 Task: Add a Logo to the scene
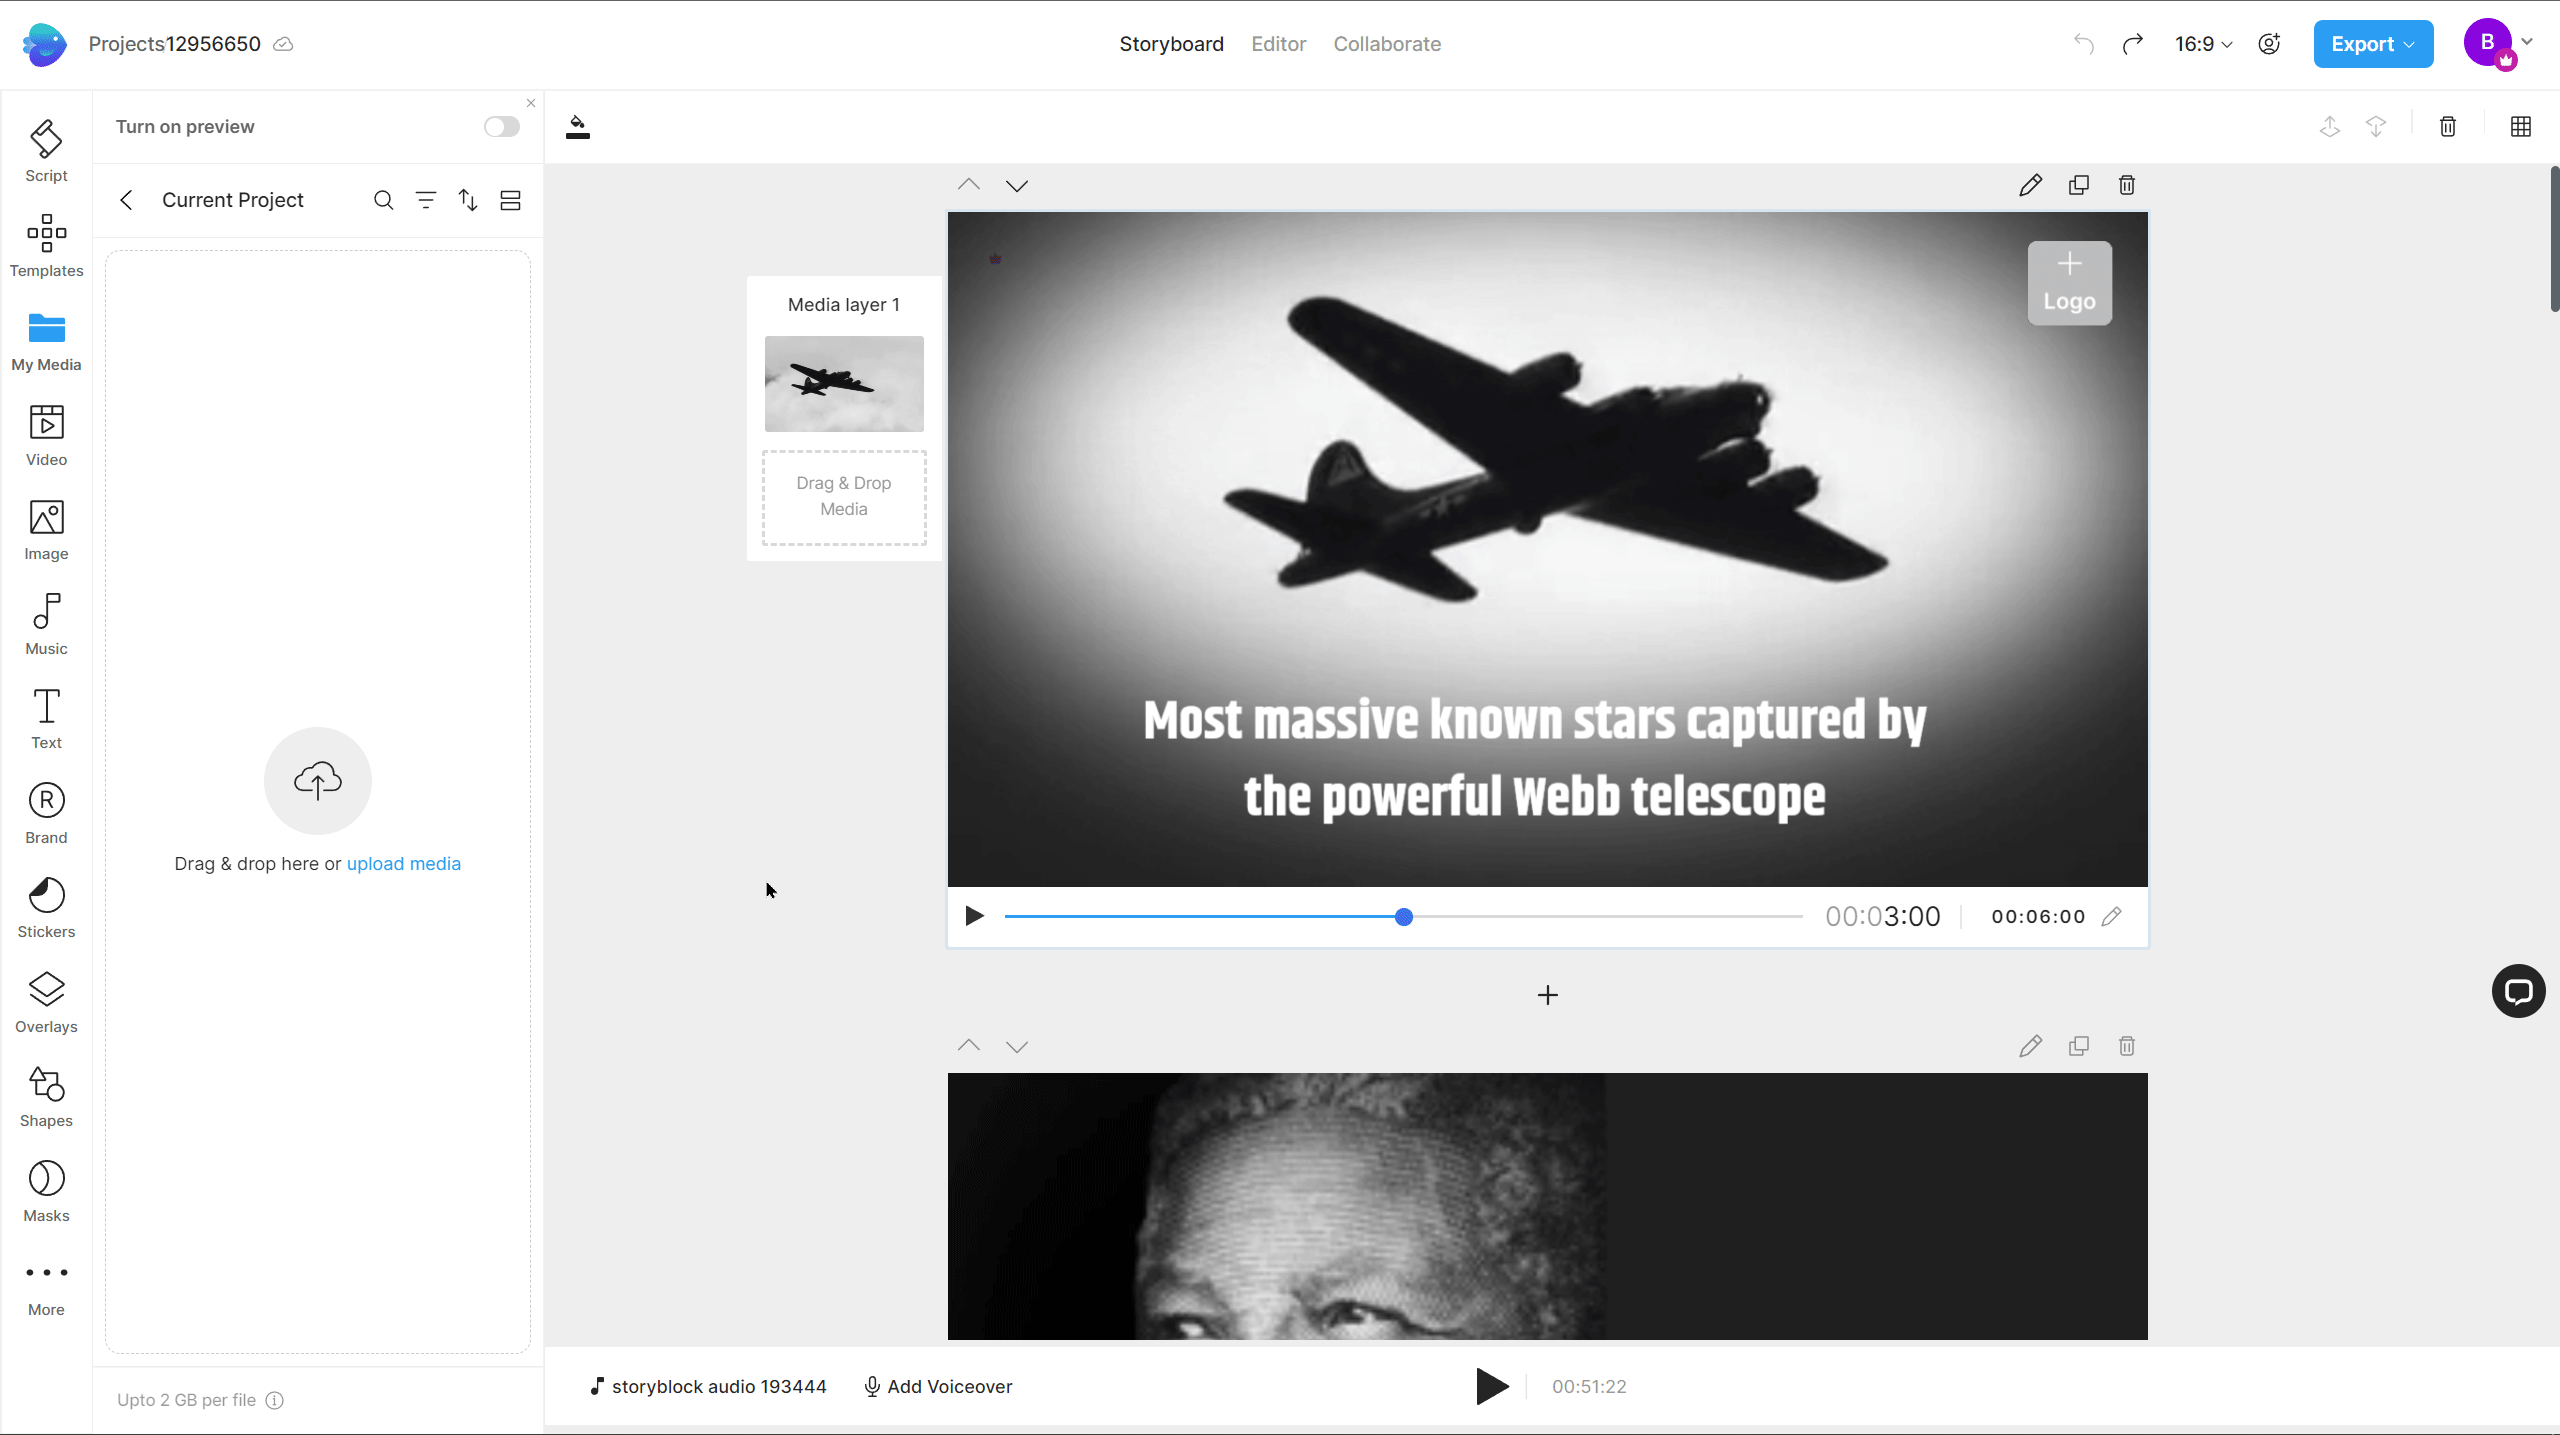[x=2069, y=283]
